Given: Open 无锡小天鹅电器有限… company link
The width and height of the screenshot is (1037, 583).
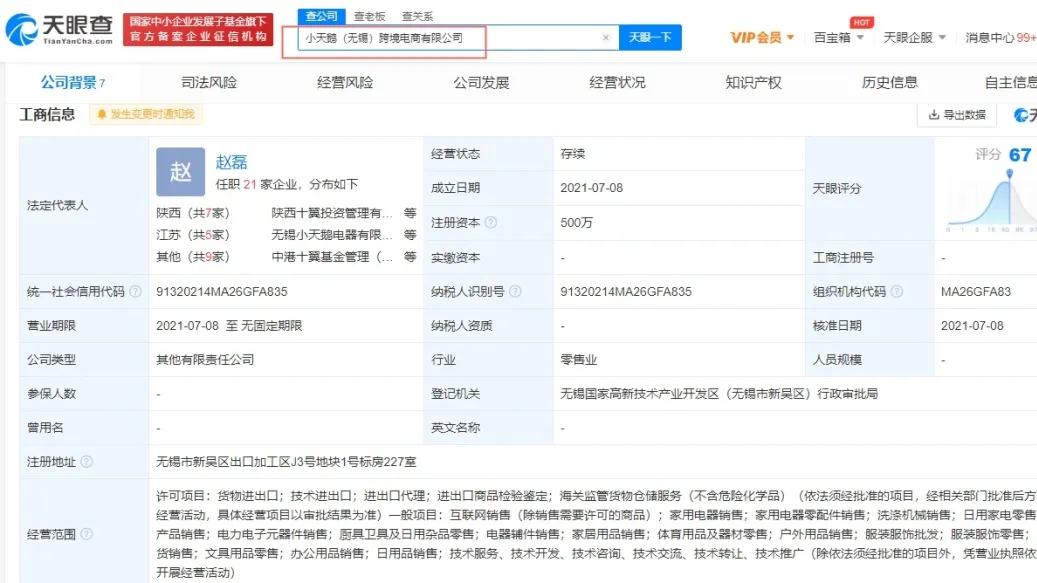Looking at the screenshot, I should pyautogui.click(x=332, y=235).
